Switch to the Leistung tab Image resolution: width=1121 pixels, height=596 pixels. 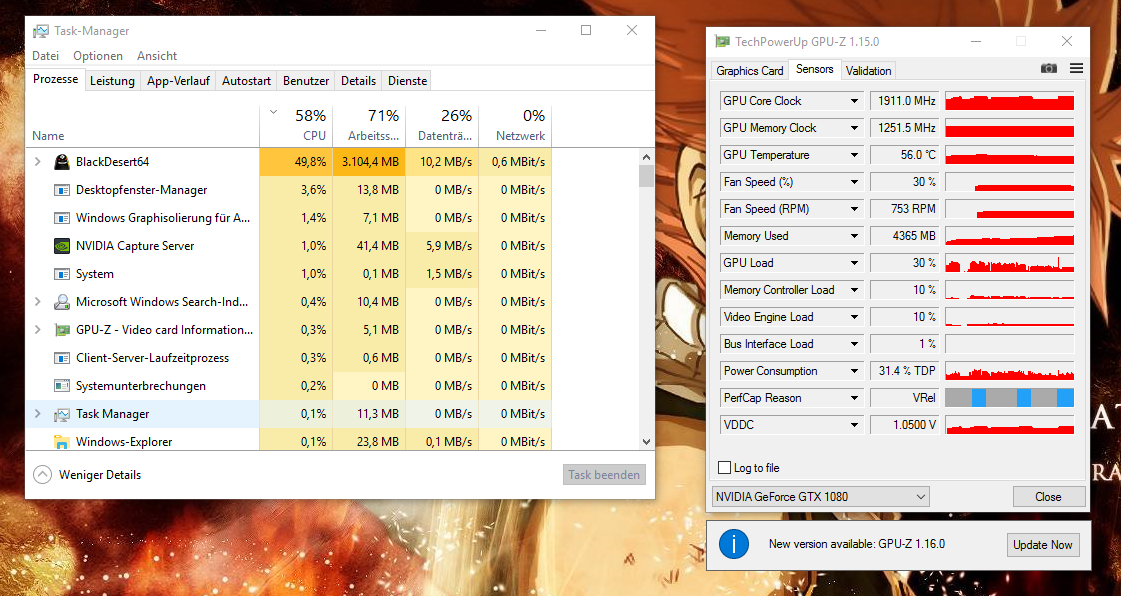112,81
